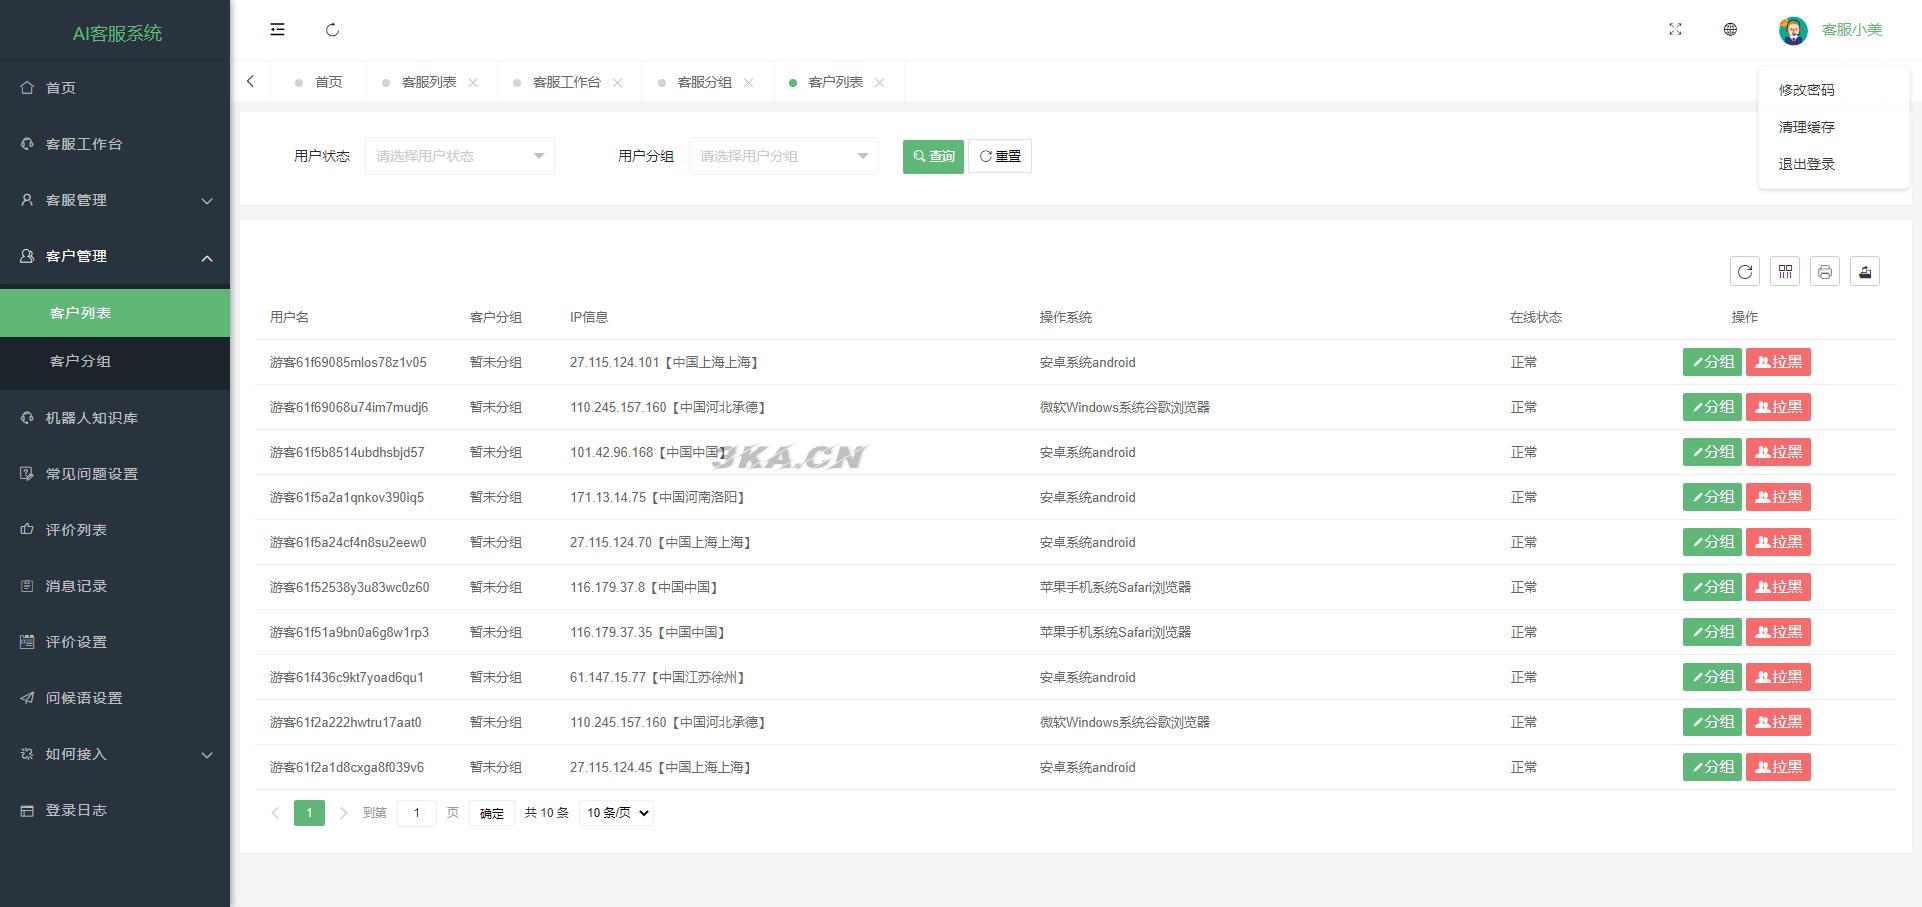Click the green 查询 button
The height and width of the screenshot is (907, 1922).
tap(932, 156)
